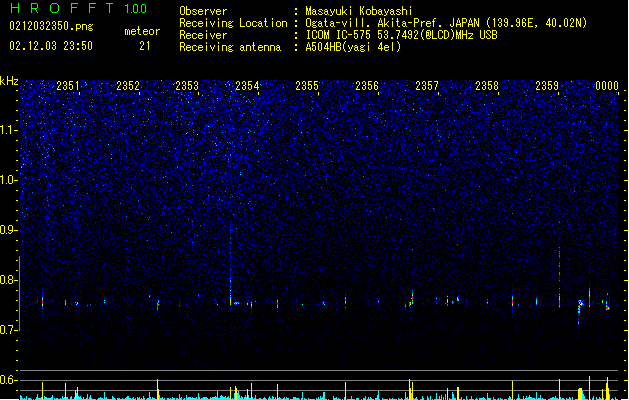Click the 0.6 kHz axis label
Image resolution: width=629 pixels, height=400 pixels.
click(8, 380)
